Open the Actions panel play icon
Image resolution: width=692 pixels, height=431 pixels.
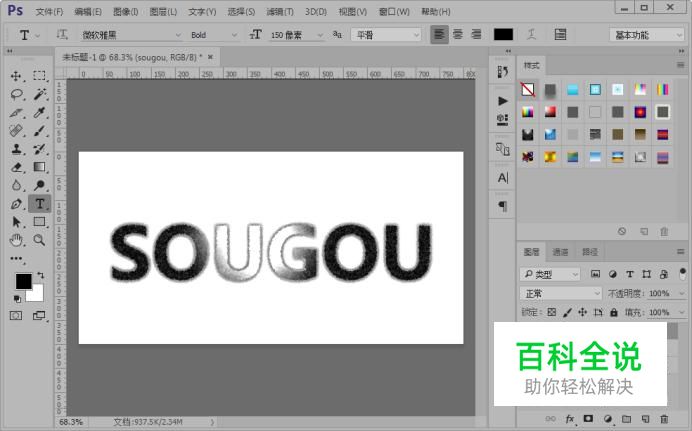tap(502, 101)
